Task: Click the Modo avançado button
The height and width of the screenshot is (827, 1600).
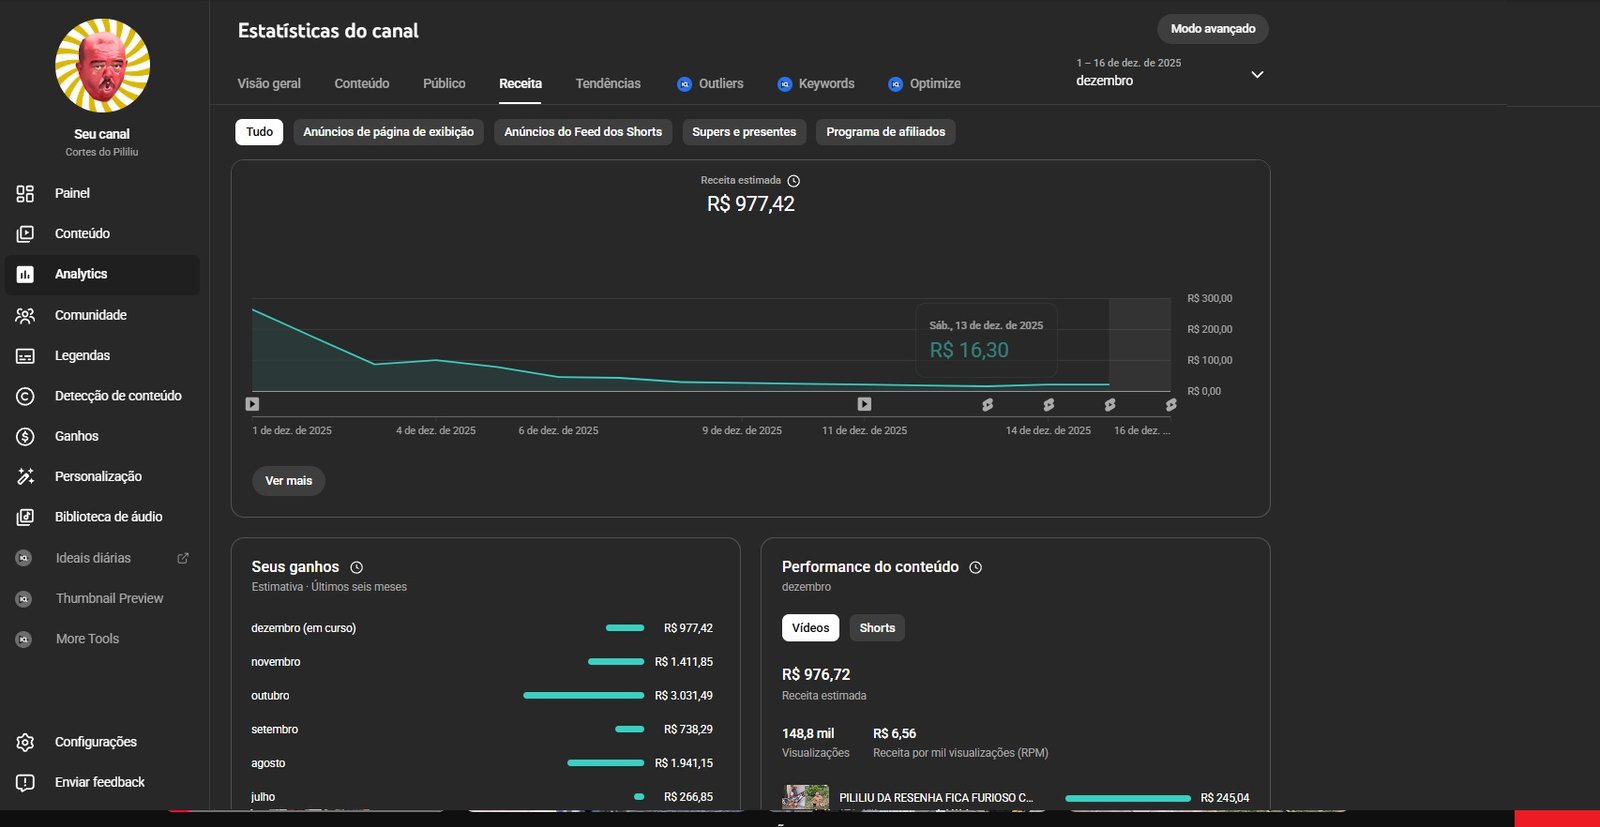Action: tap(1212, 29)
